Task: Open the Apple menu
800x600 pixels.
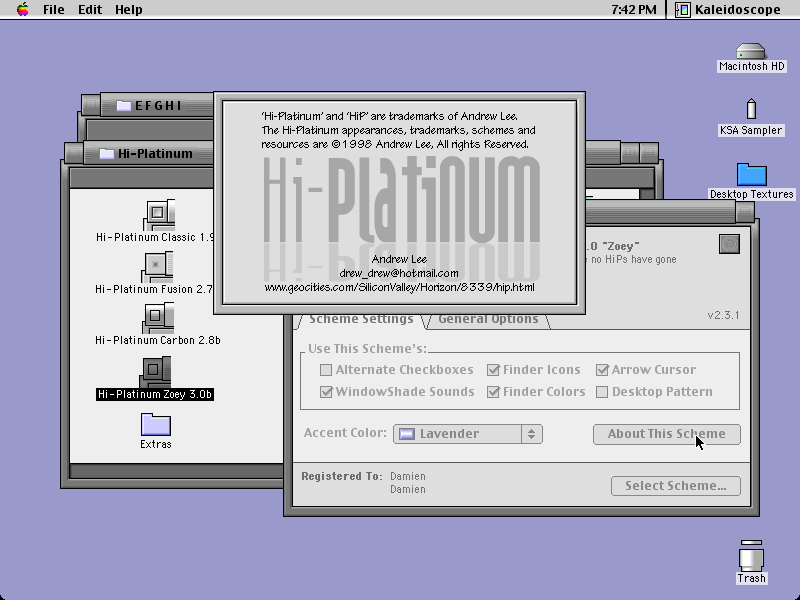Action: point(22,9)
